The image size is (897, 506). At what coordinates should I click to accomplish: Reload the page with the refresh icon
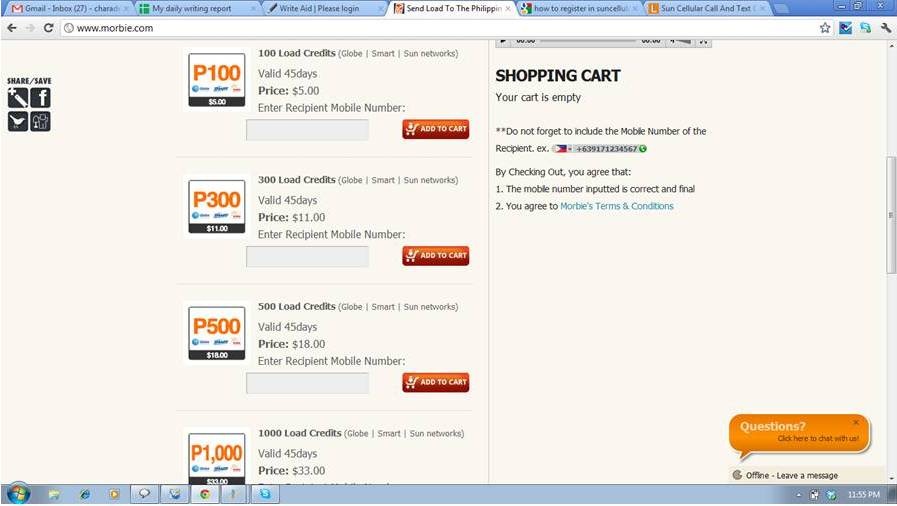(49, 28)
